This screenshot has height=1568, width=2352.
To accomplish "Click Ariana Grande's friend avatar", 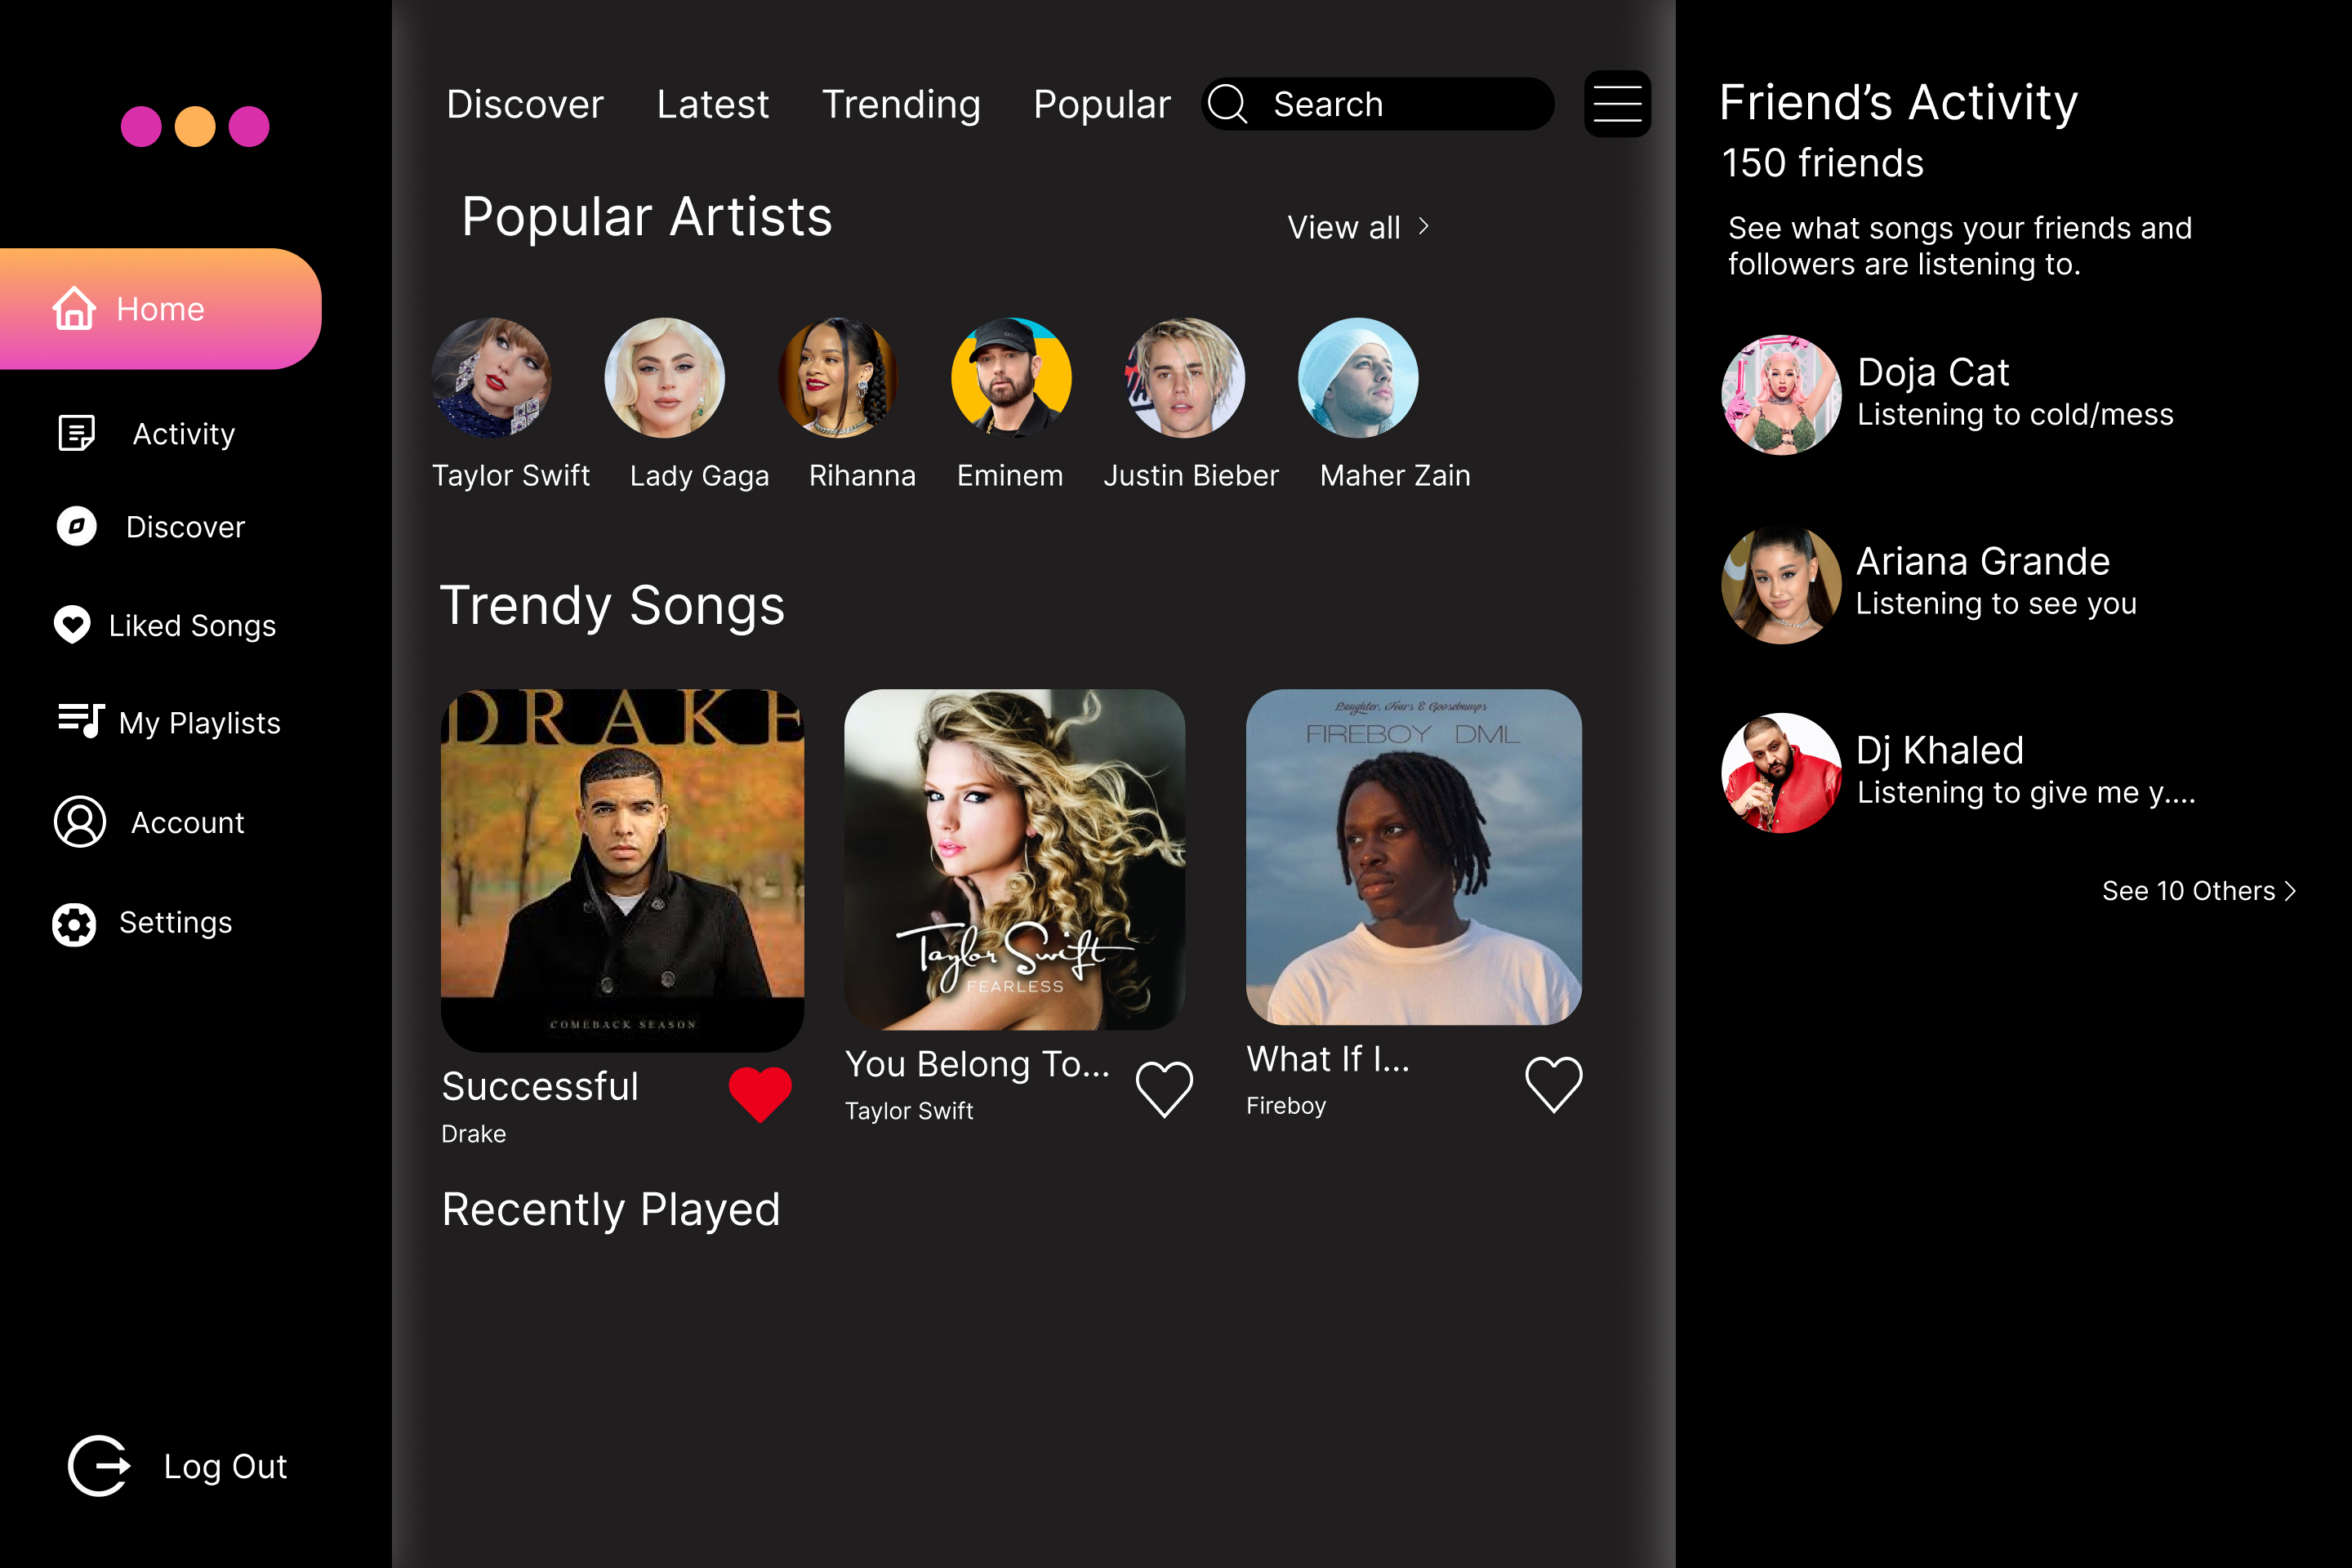I will point(1781,584).
